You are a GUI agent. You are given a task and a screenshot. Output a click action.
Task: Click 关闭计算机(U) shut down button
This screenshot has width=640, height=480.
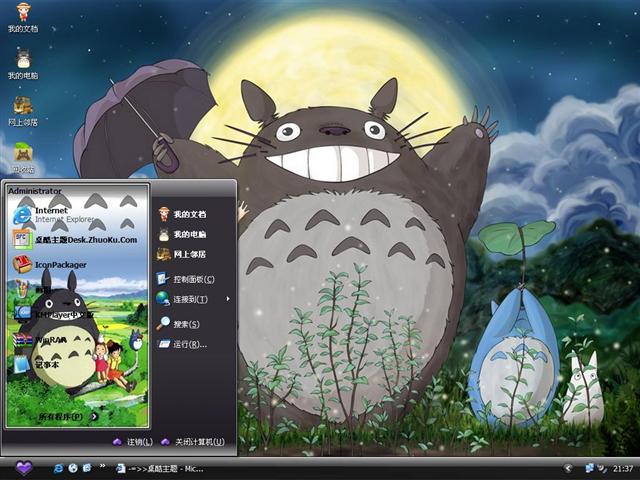pos(193,442)
